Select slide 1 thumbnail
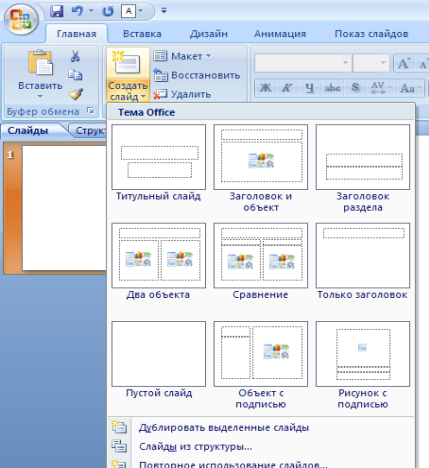 [64, 208]
